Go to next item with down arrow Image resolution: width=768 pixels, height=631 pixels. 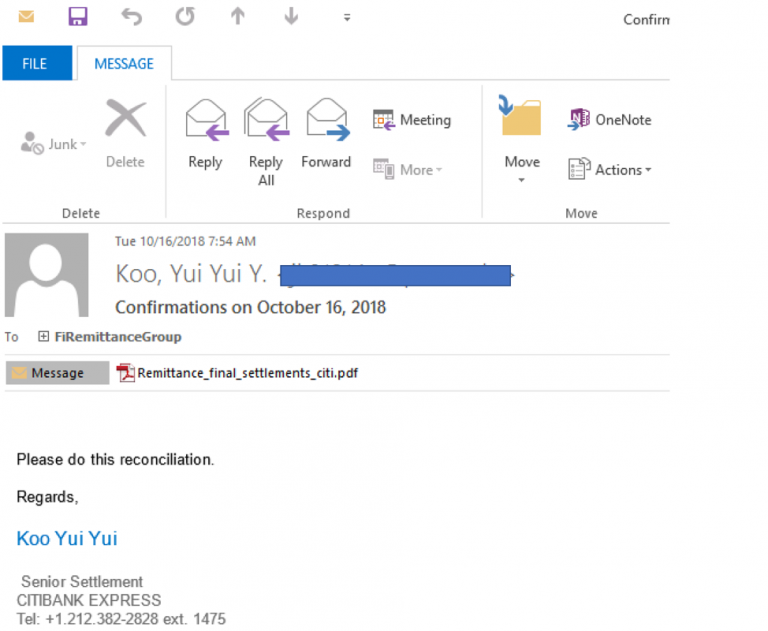291,17
